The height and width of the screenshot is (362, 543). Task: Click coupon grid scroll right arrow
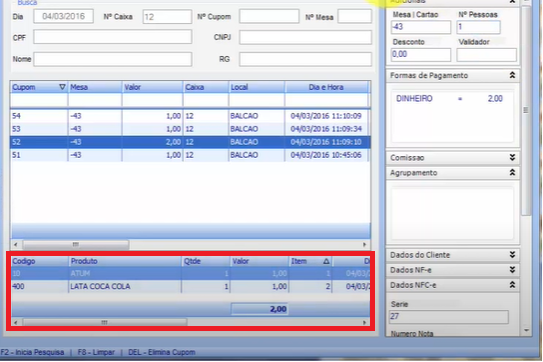(x=364, y=245)
